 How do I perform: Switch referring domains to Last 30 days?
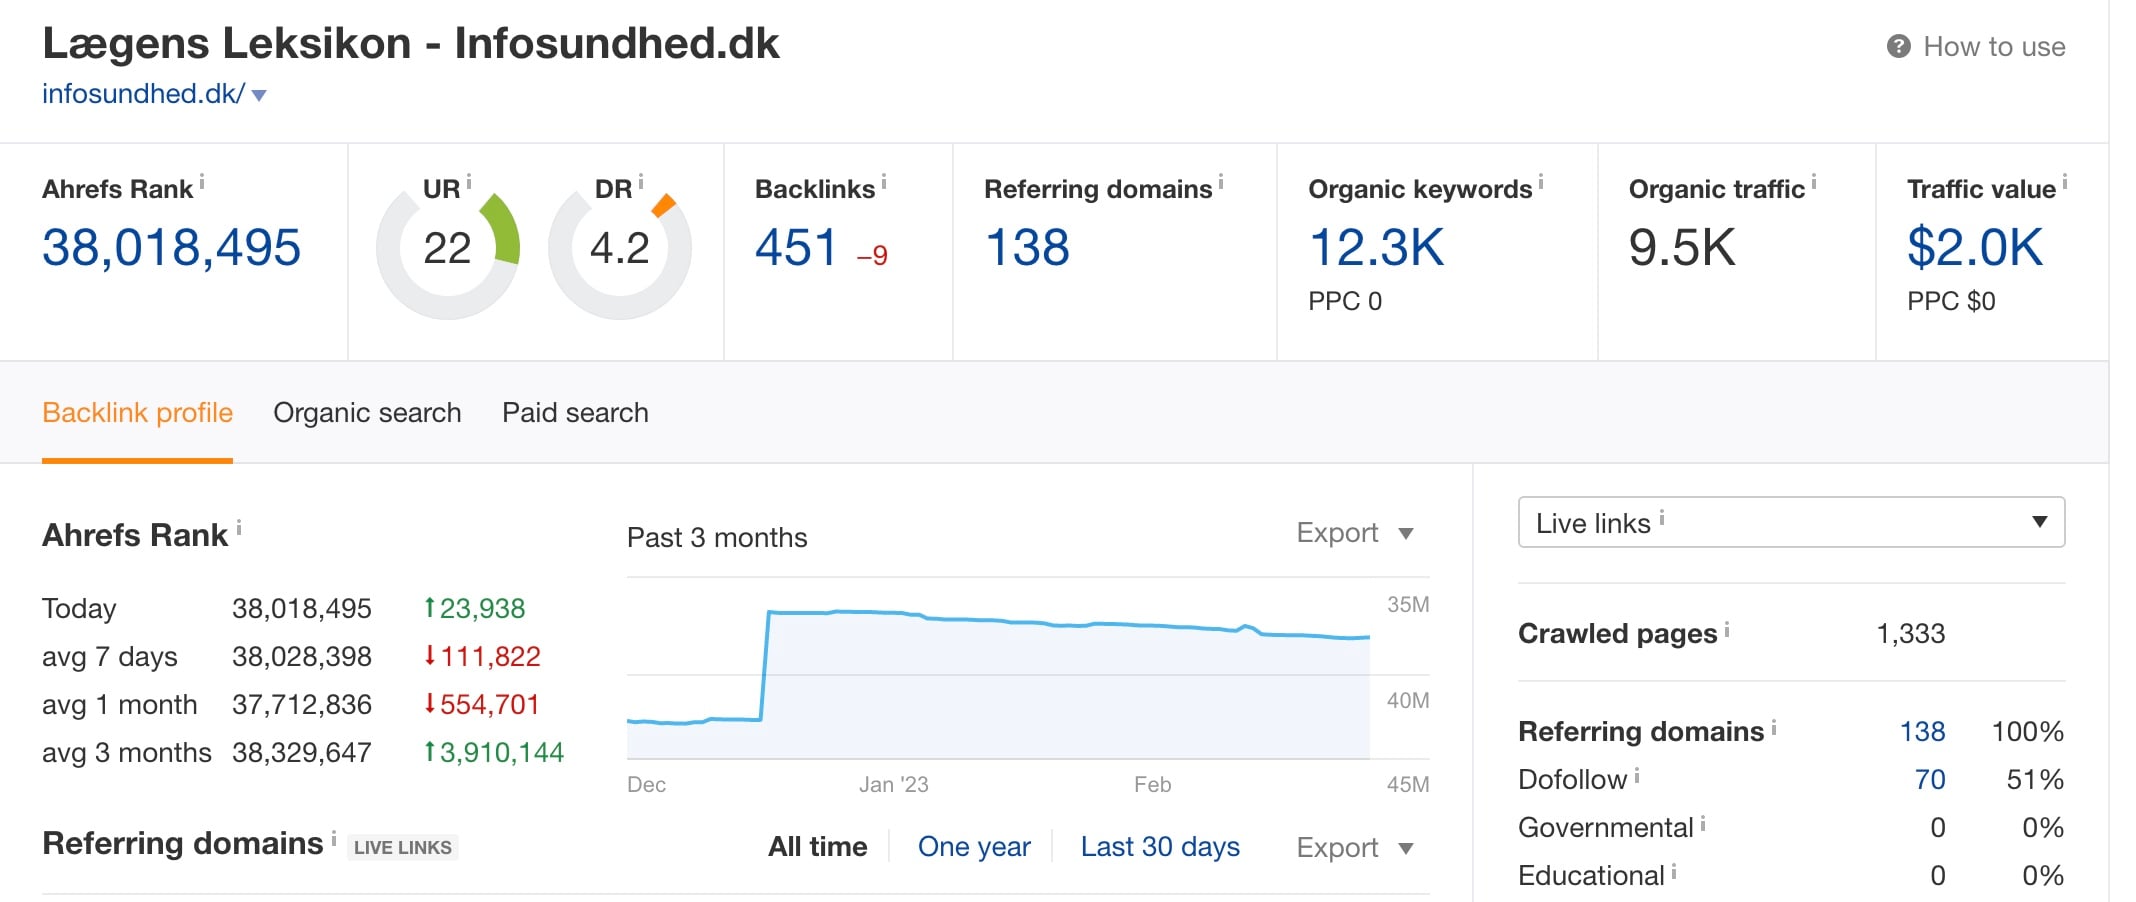pyautogui.click(x=1159, y=847)
